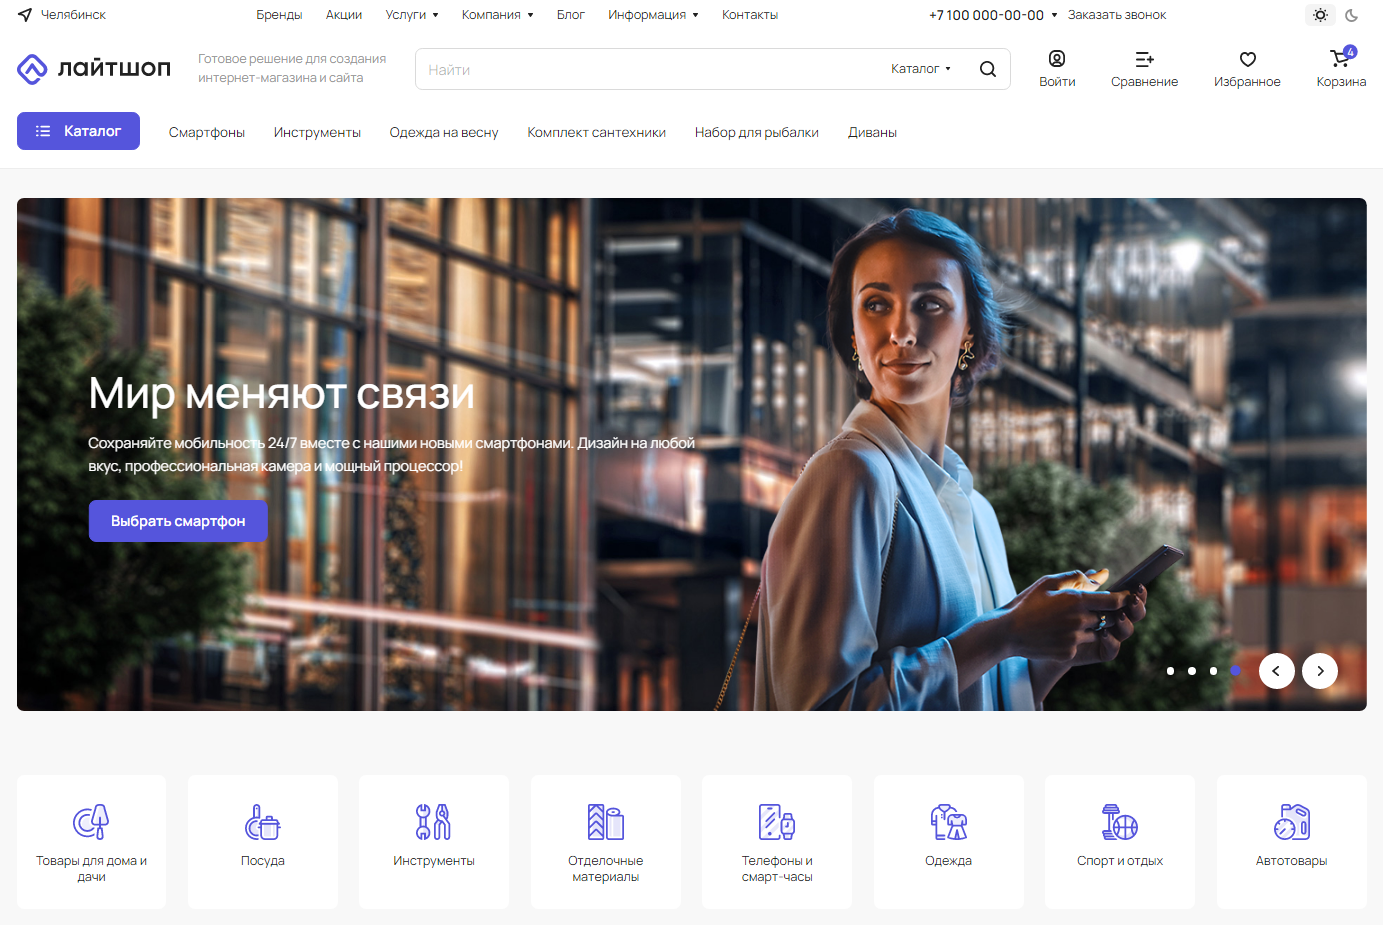Screen dimensions: 1383x925
Task: Click the Автотовары category icon
Action: [x=1292, y=822]
